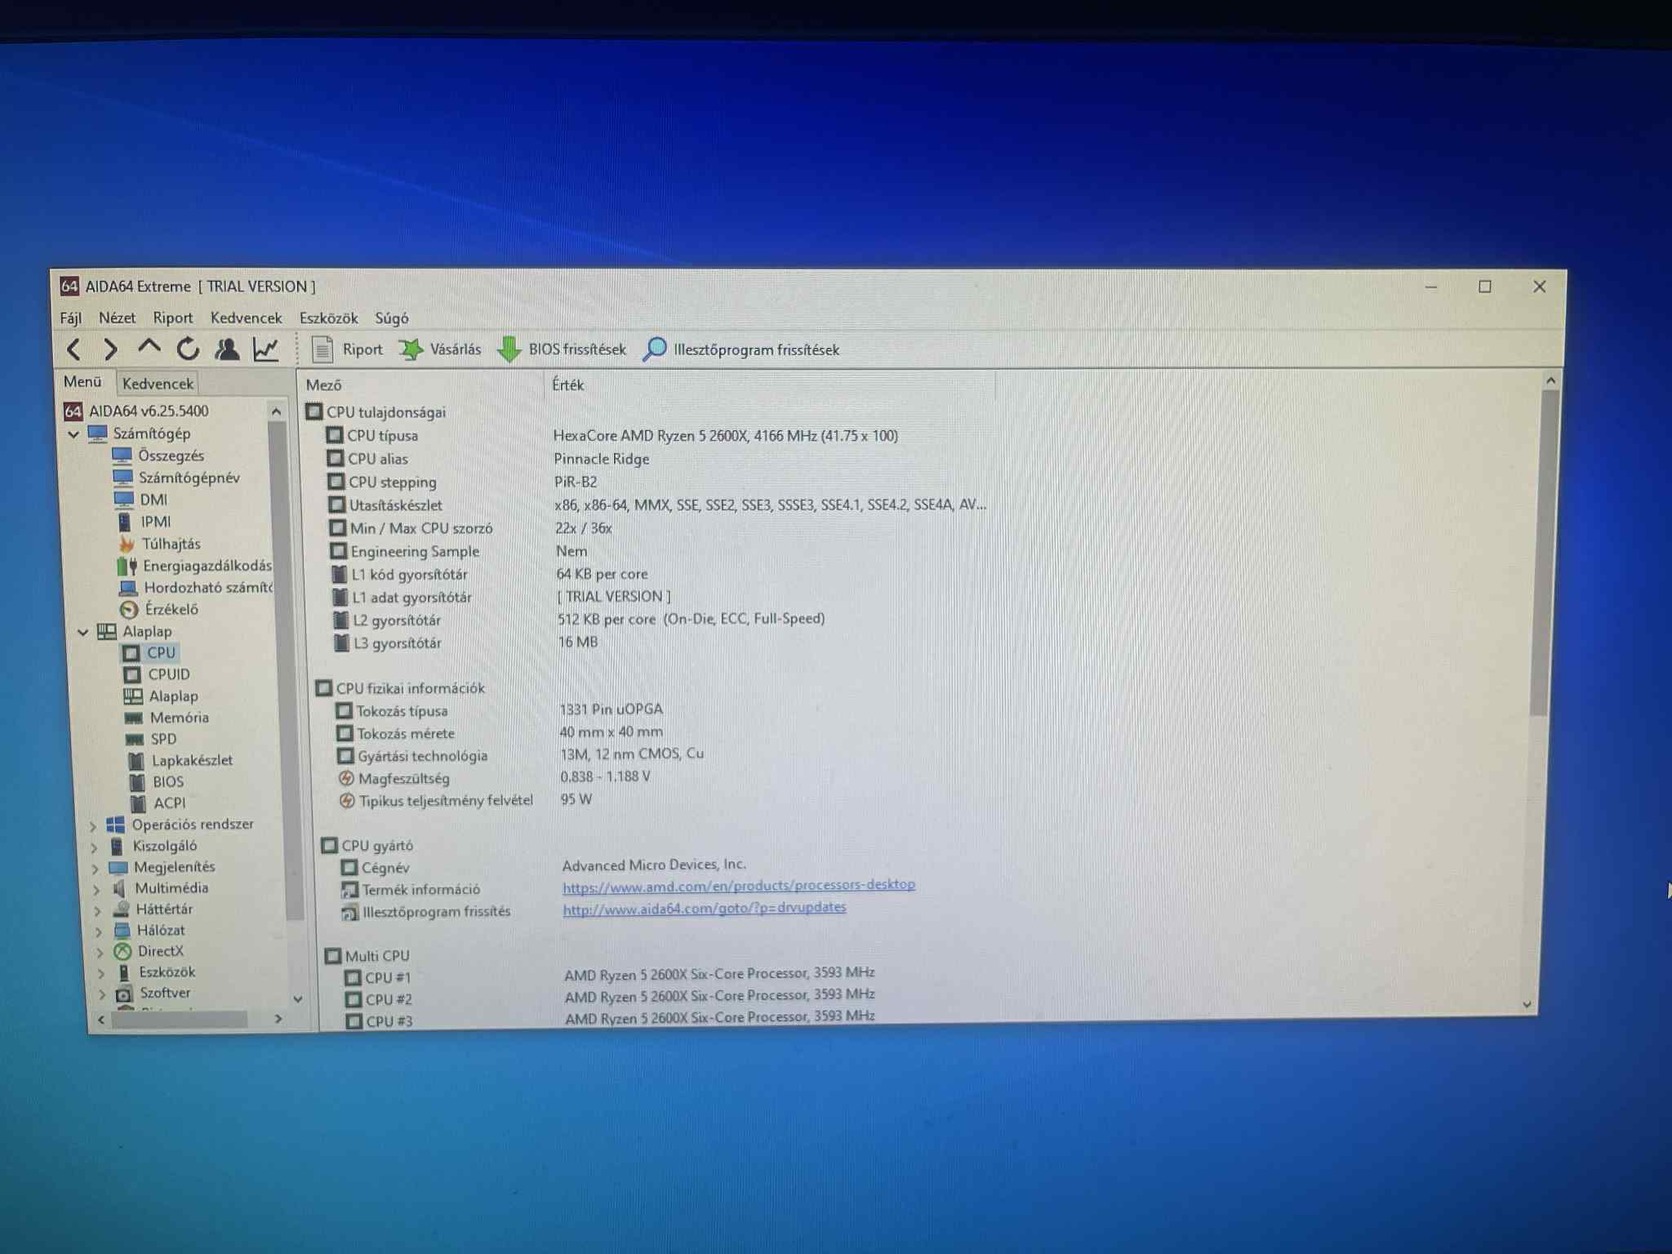
Task: Open the Súgó menu
Action: (x=392, y=318)
